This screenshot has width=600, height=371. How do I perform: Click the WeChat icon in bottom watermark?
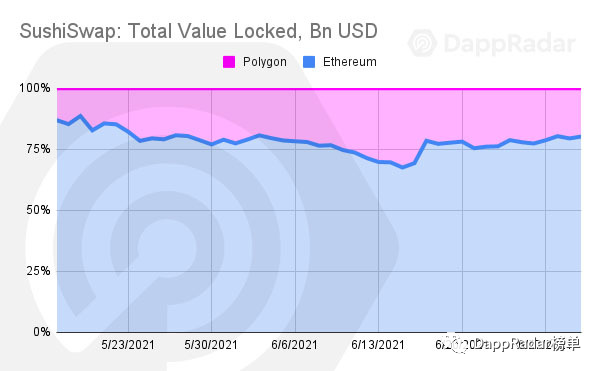(458, 344)
